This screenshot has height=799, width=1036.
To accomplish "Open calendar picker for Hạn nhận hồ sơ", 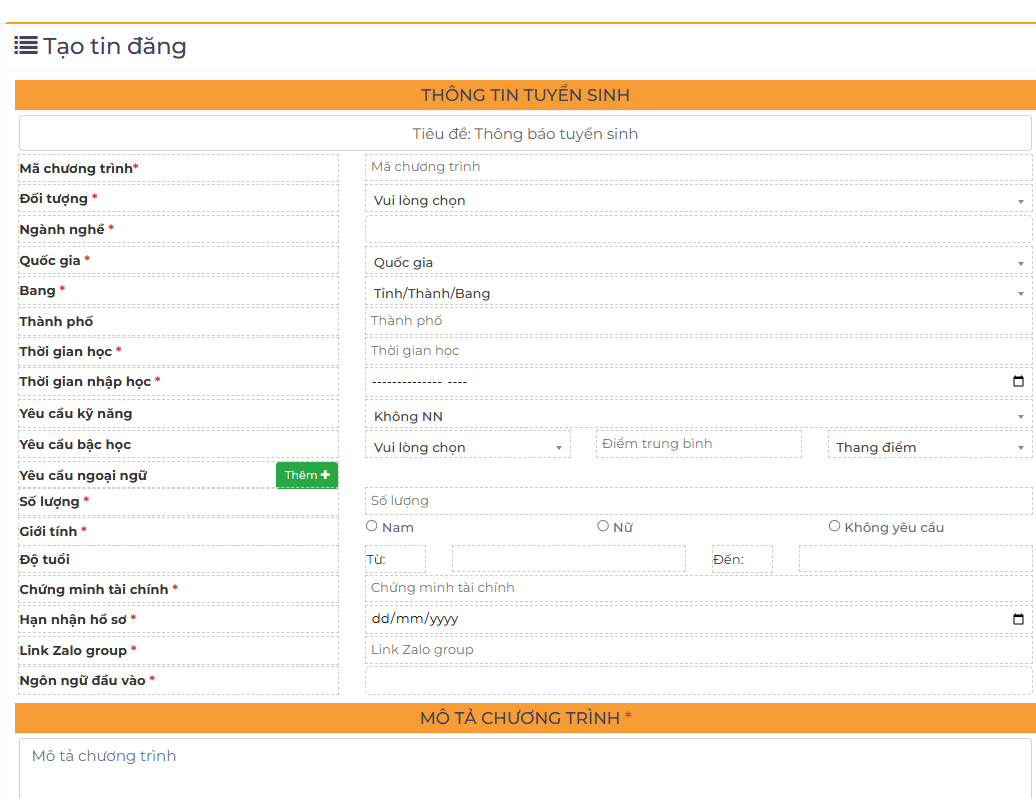I will click(x=1018, y=619).
